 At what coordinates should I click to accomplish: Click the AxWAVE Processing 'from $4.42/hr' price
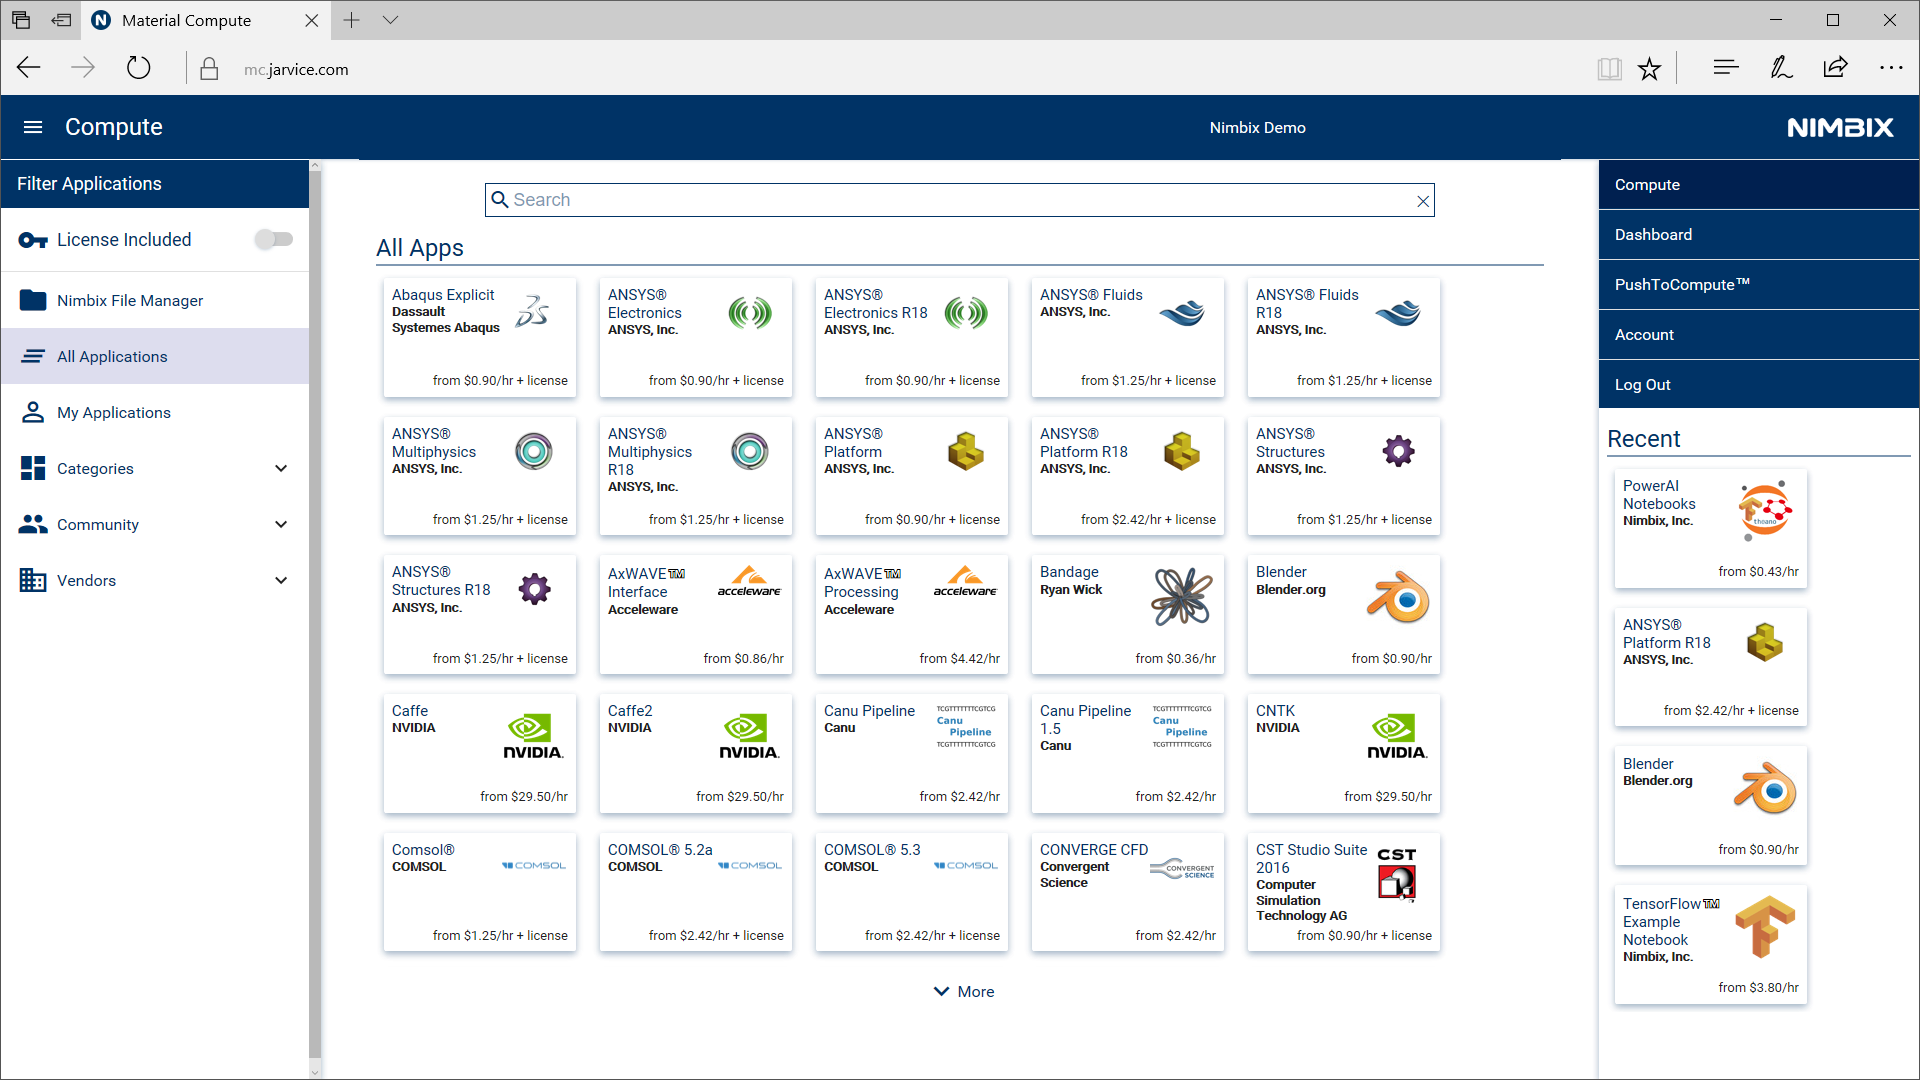[959, 659]
